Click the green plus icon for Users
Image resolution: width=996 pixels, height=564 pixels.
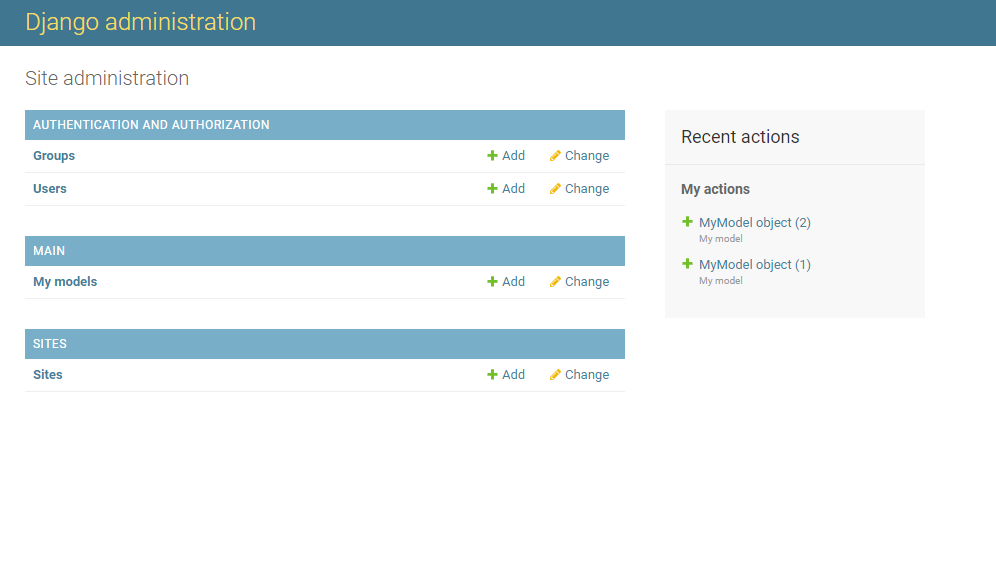(x=492, y=189)
